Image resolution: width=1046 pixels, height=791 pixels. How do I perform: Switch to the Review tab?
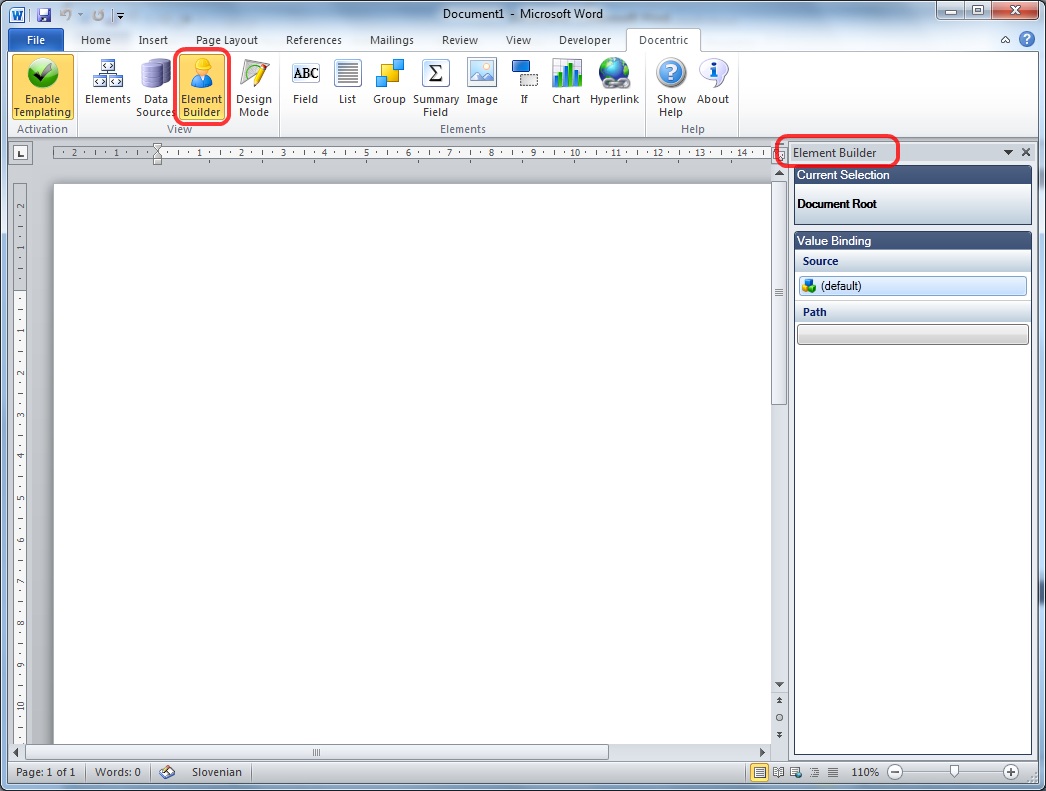tap(460, 40)
